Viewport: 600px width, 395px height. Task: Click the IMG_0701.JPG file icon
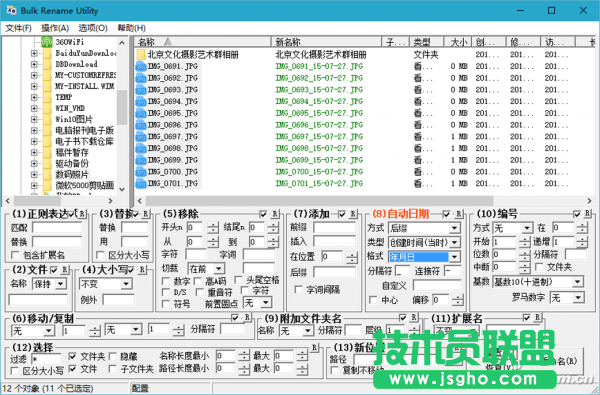(141, 184)
